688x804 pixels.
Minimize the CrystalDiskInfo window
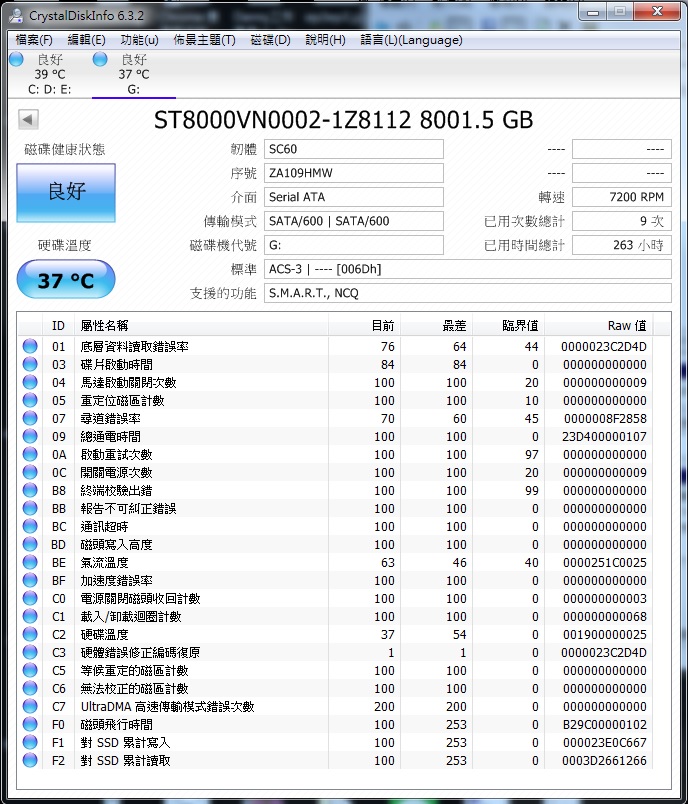point(593,12)
